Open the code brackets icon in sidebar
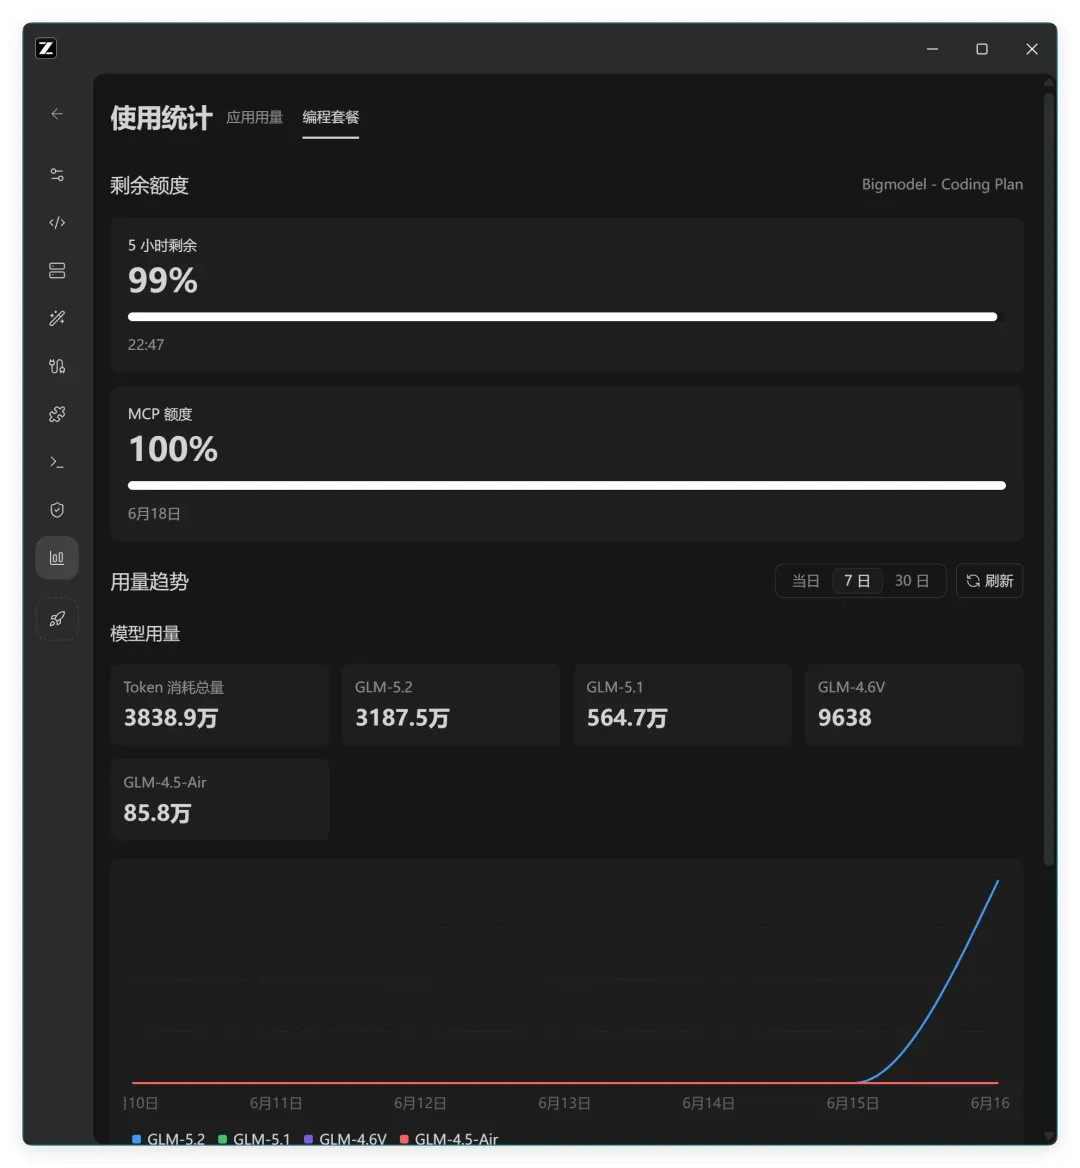1080x1168 pixels. coord(57,222)
